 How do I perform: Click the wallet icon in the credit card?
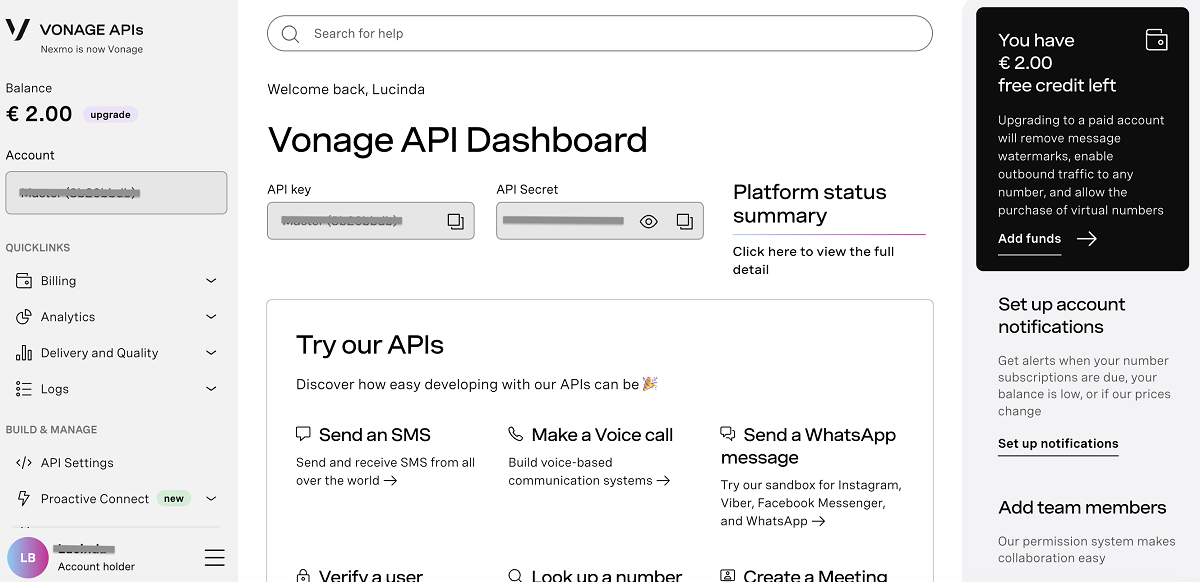click(1157, 40)
